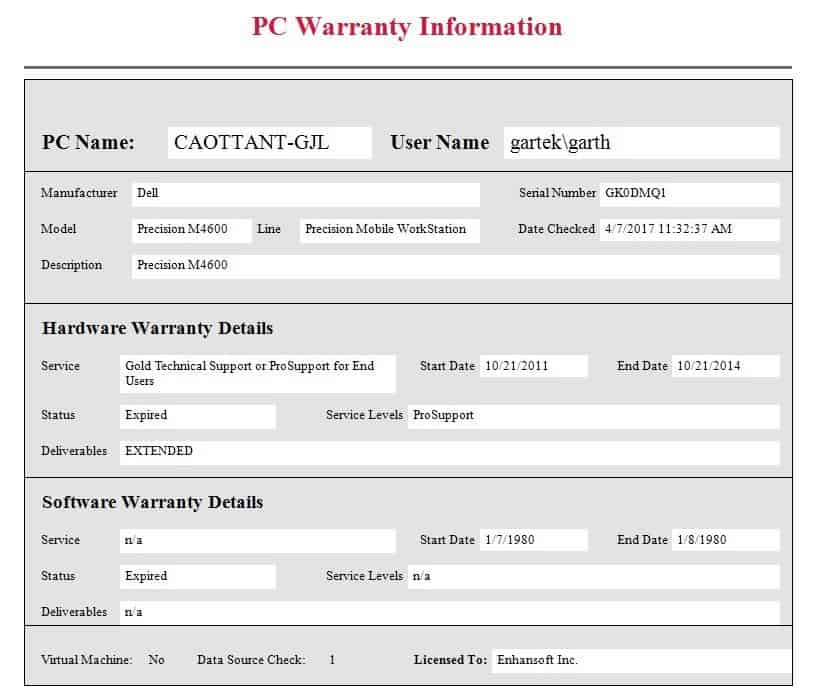Click the PC Name label
The width and height of the screenshot is (816, 696).
click(88, 143)
